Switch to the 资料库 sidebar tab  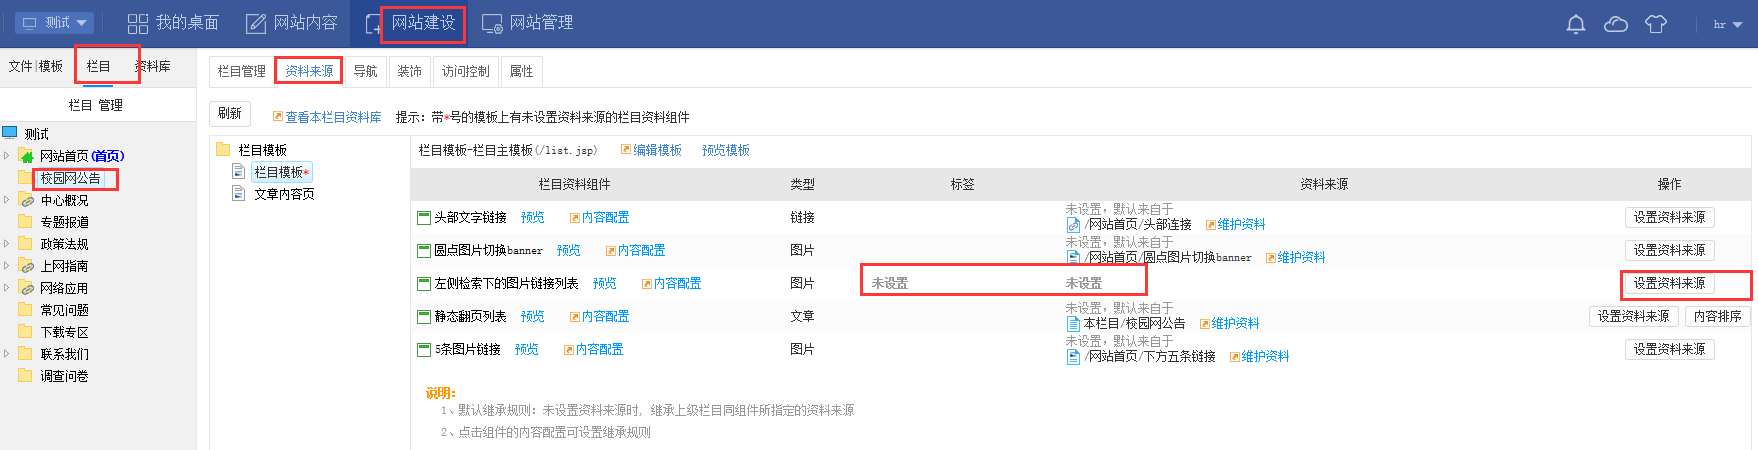coord(154,66)
